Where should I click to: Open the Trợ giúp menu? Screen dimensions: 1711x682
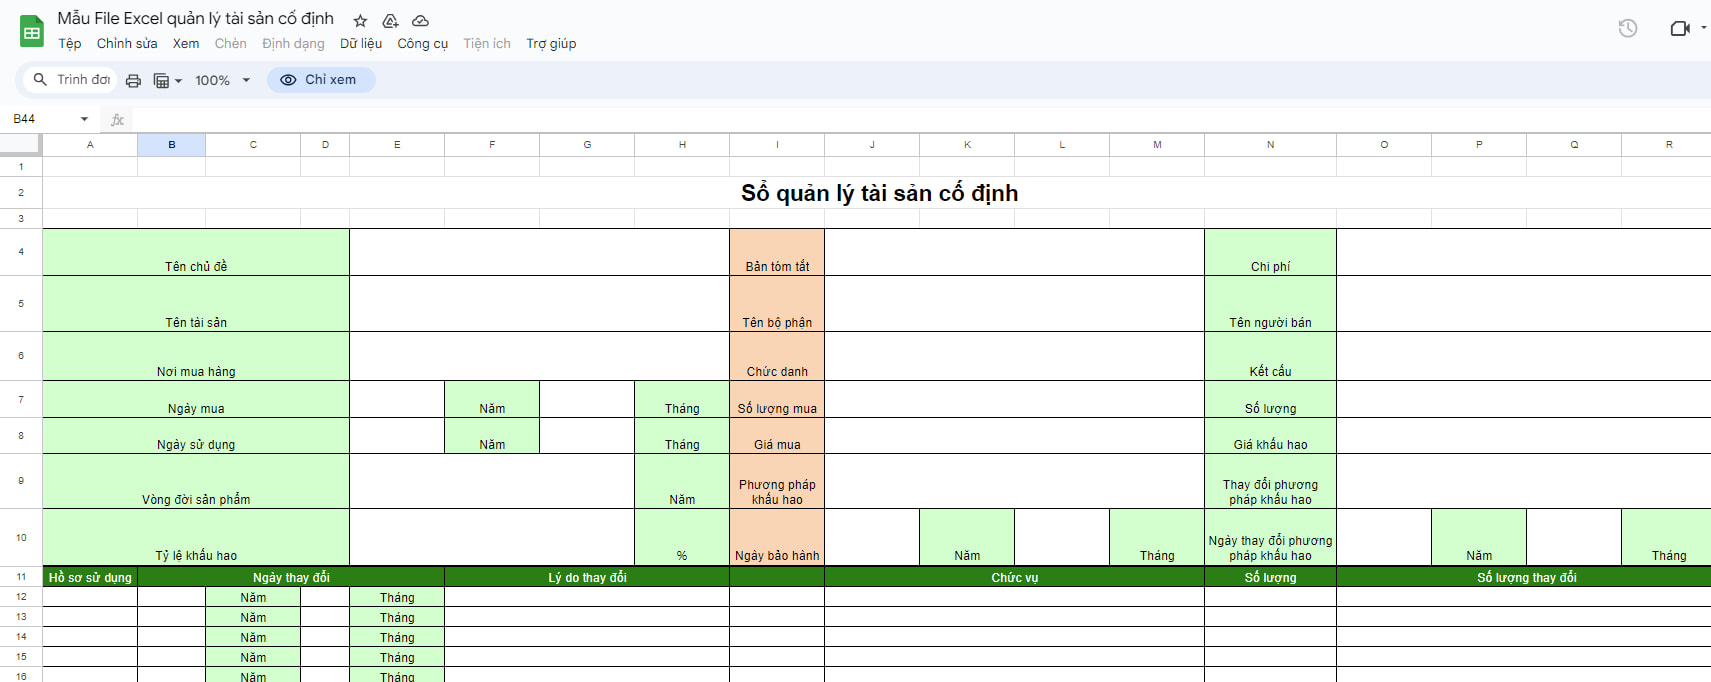pyautogui.click(x=551, y=44)
